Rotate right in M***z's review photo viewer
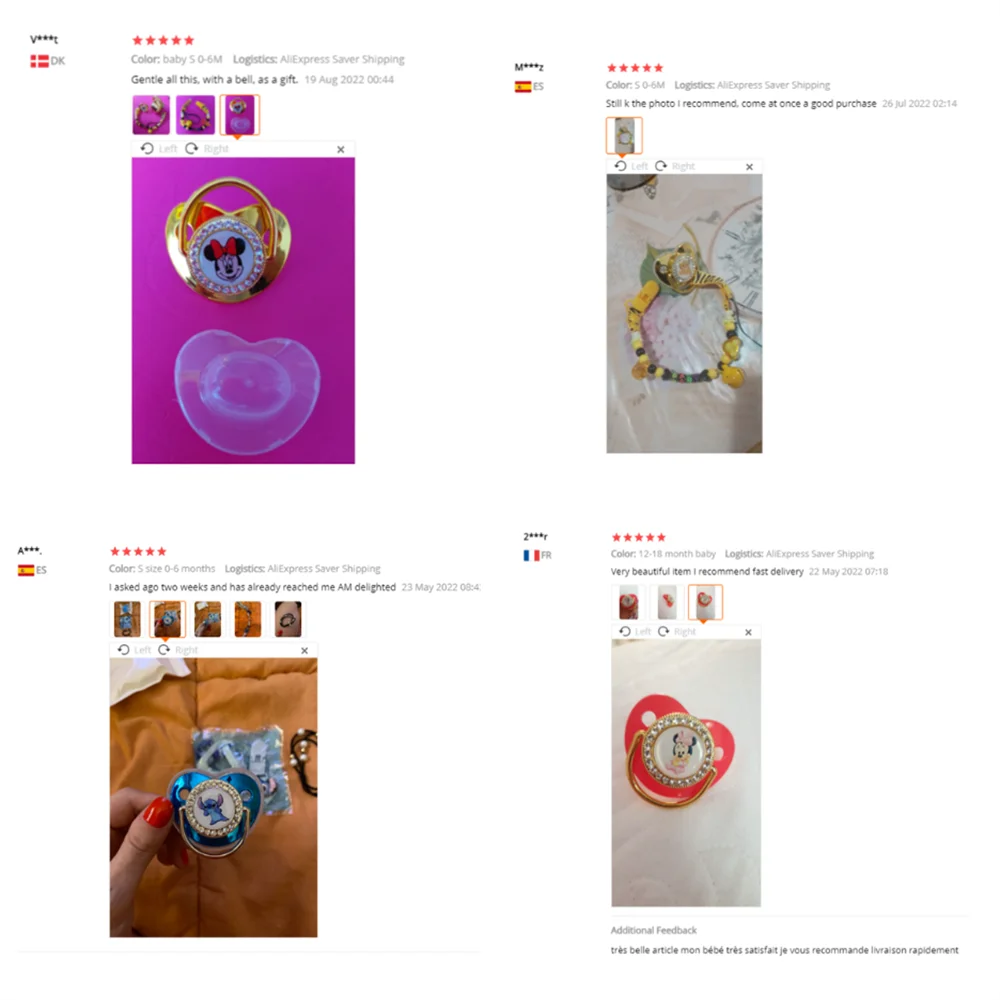1000x1000 pixels. (675, 166)
